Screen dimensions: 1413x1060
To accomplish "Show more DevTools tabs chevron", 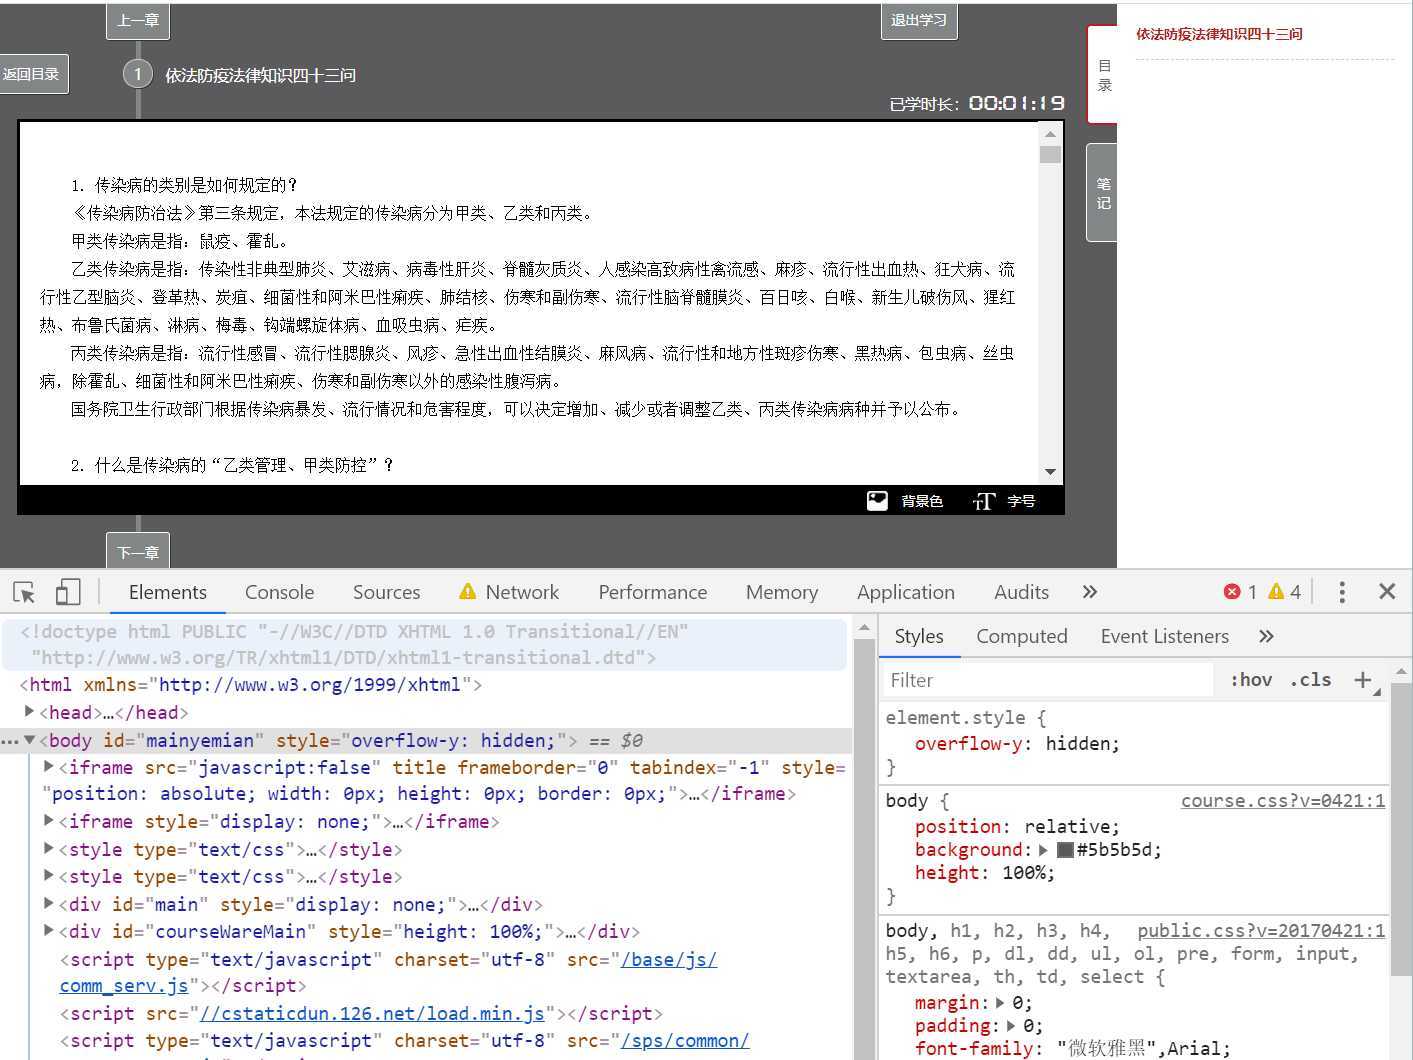I will pyautogui.click(x=1090, y=592).
